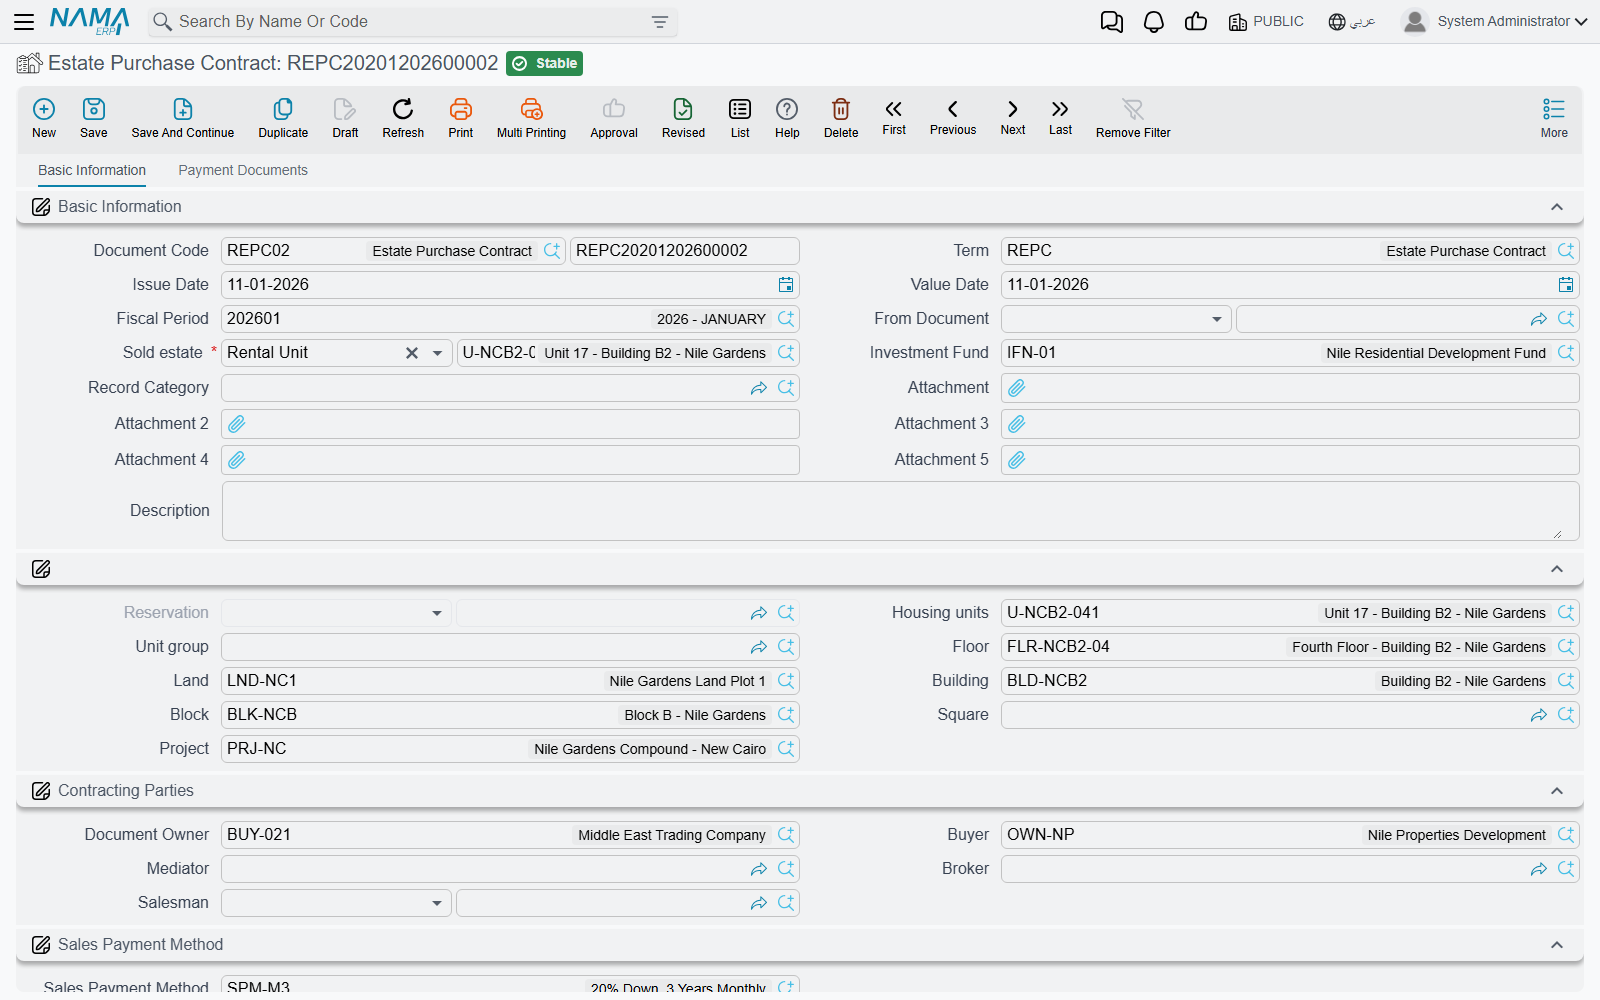This screenshot has width=1600, height=1000.
Task: Open the notifications bell
Action: pos(1154,22)
